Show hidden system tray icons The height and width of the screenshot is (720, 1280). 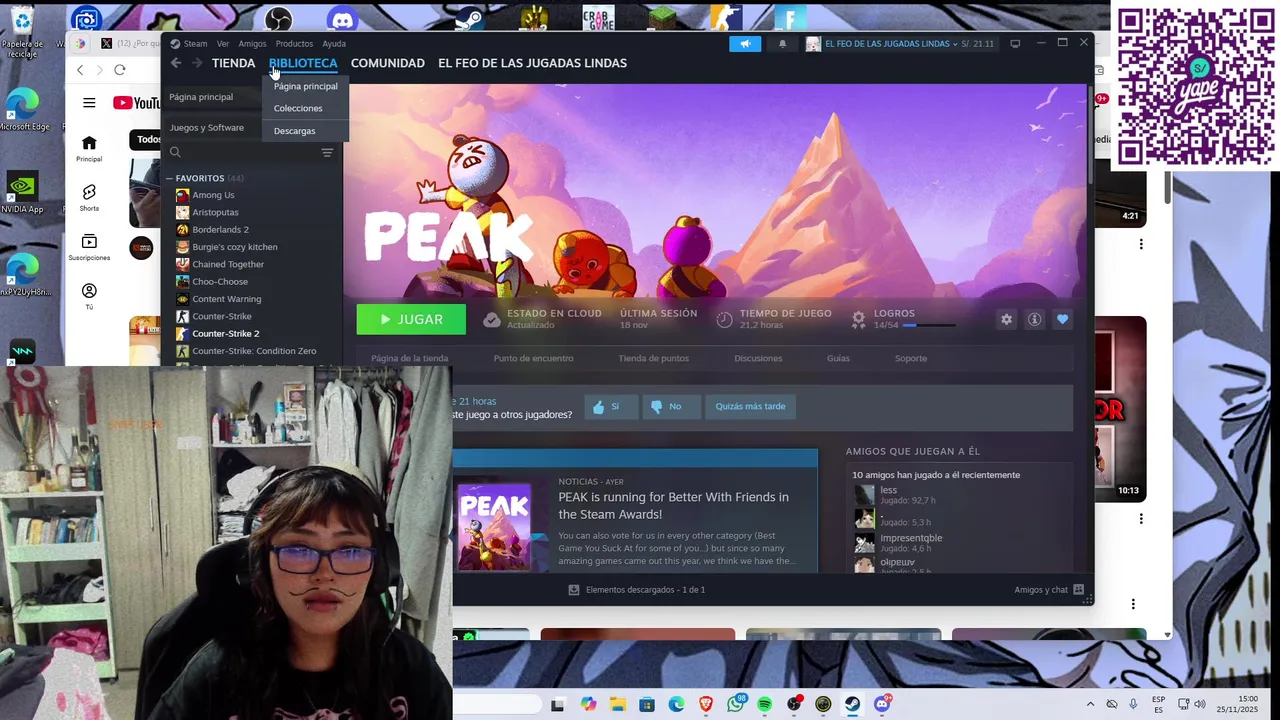1090,704
